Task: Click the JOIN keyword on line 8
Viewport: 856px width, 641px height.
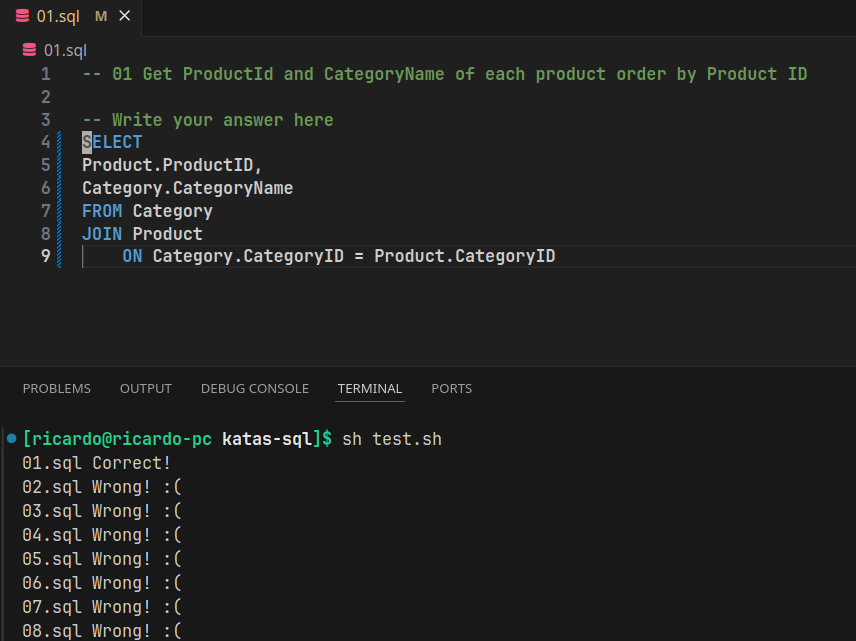Action: [102, 234]
